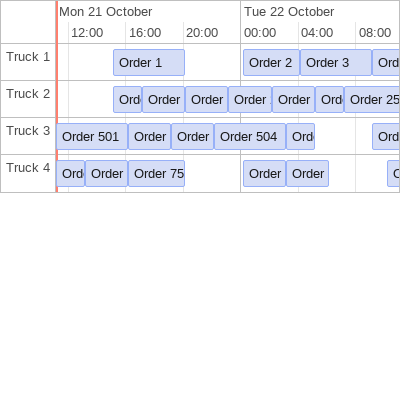
Task: Select Order 501 in Truck 3 row
Action: [x=92, y=137]
